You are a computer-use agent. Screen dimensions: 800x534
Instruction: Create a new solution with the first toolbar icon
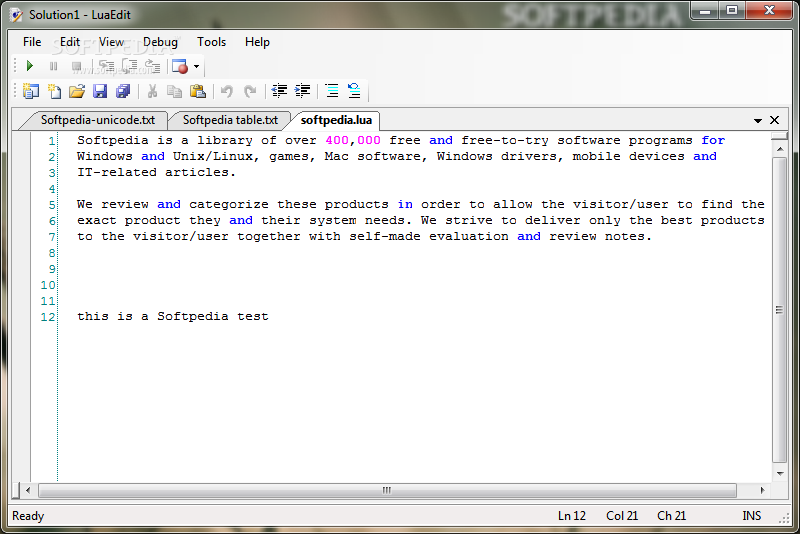[31, 91]
